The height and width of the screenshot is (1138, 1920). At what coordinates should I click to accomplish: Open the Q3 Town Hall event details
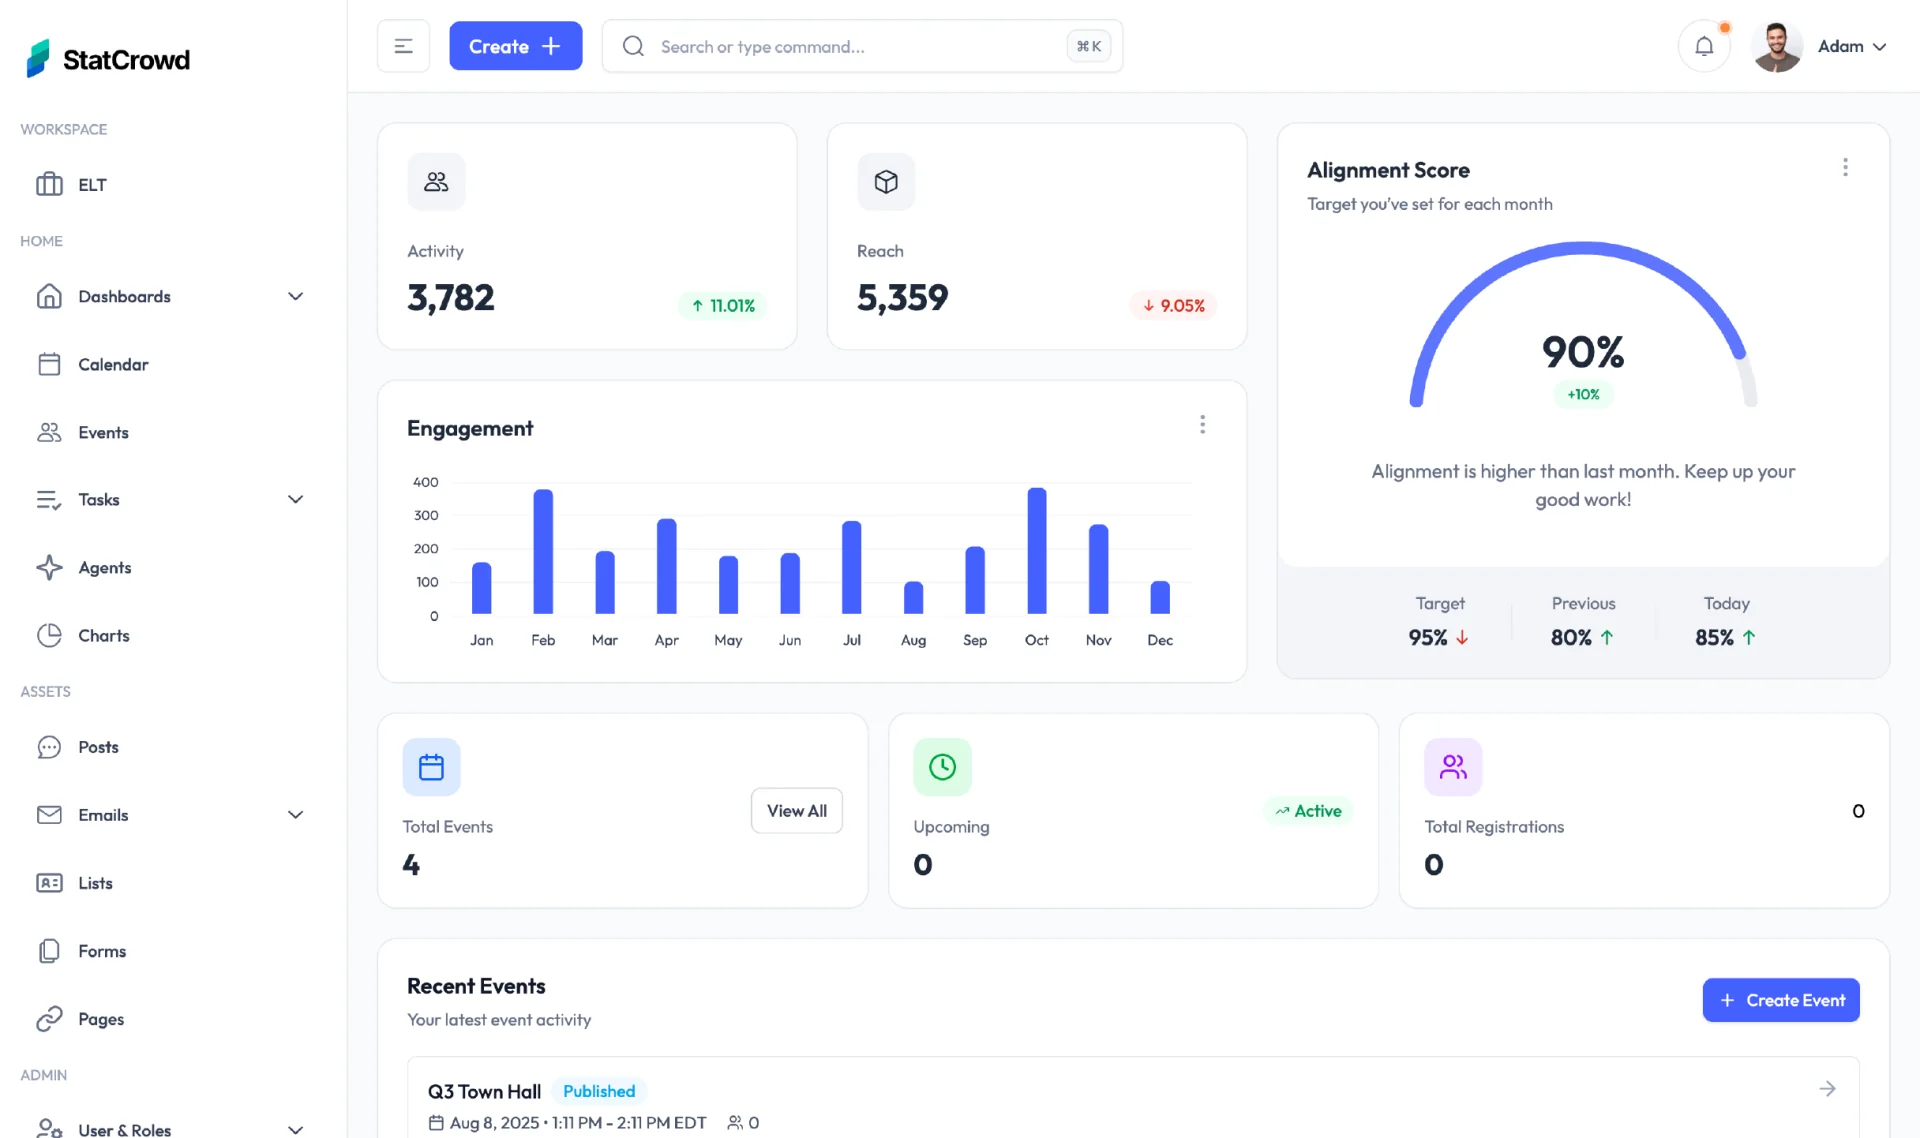pos(484,1091)
